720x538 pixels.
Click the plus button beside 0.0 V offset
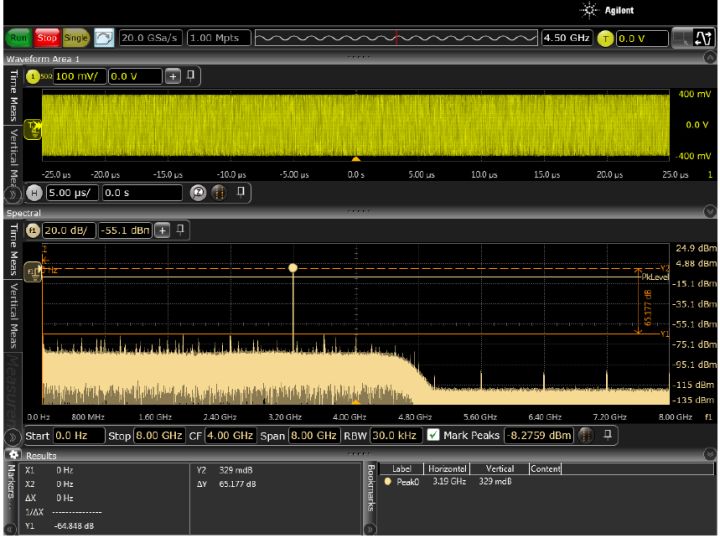(x=171, y=76)
